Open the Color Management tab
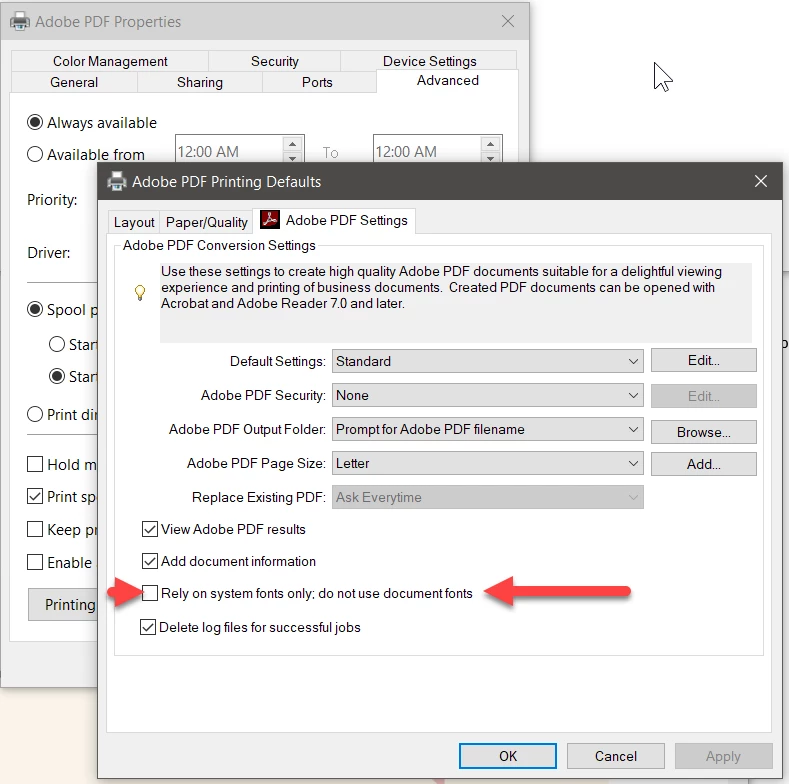Image resolution: width=789 pixels, height=784 pixels. [x=110, y=61]
